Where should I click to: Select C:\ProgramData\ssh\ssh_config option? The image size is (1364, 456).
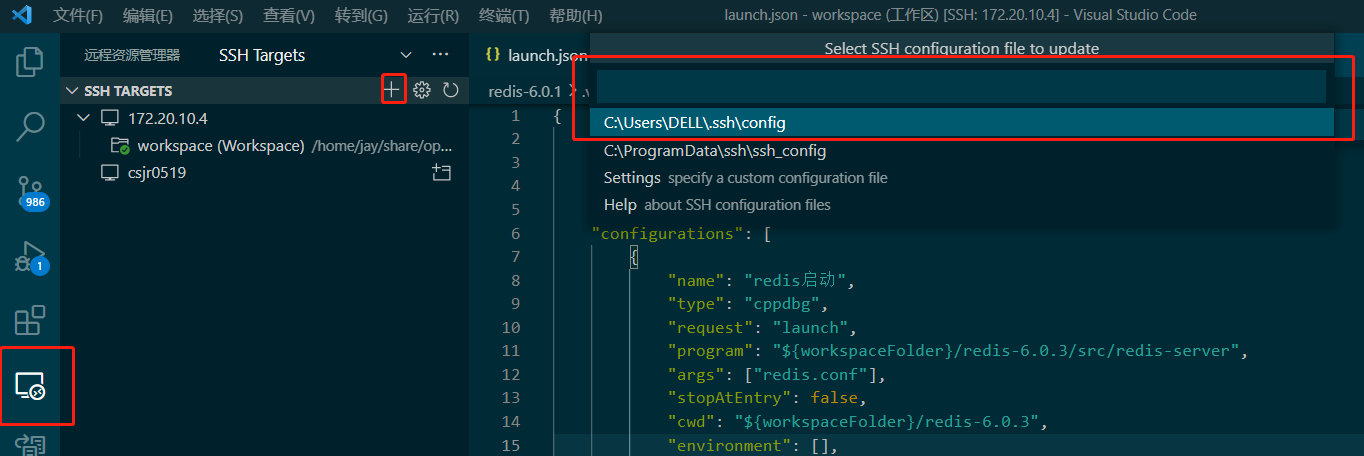[962, 151]
